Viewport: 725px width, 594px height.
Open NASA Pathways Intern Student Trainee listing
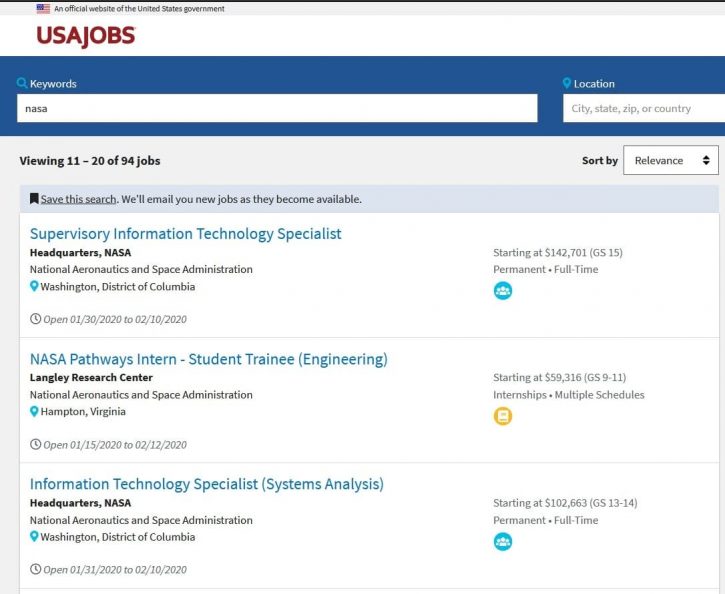point(208,359)
